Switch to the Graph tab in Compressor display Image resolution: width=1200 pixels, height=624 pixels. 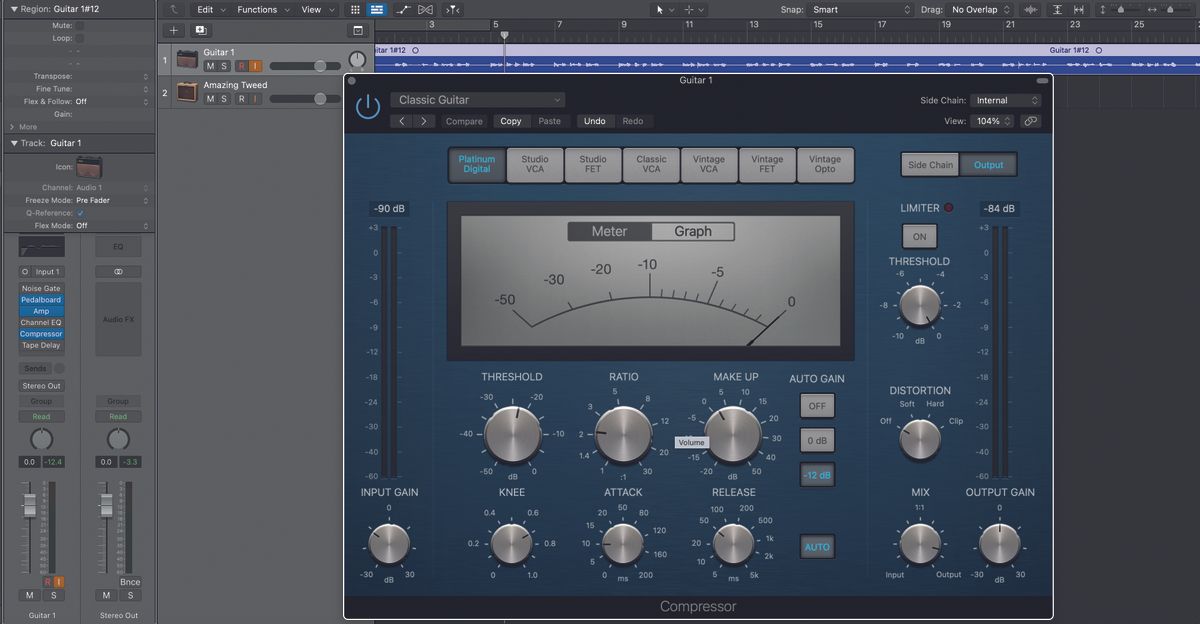tap(693, 231)
